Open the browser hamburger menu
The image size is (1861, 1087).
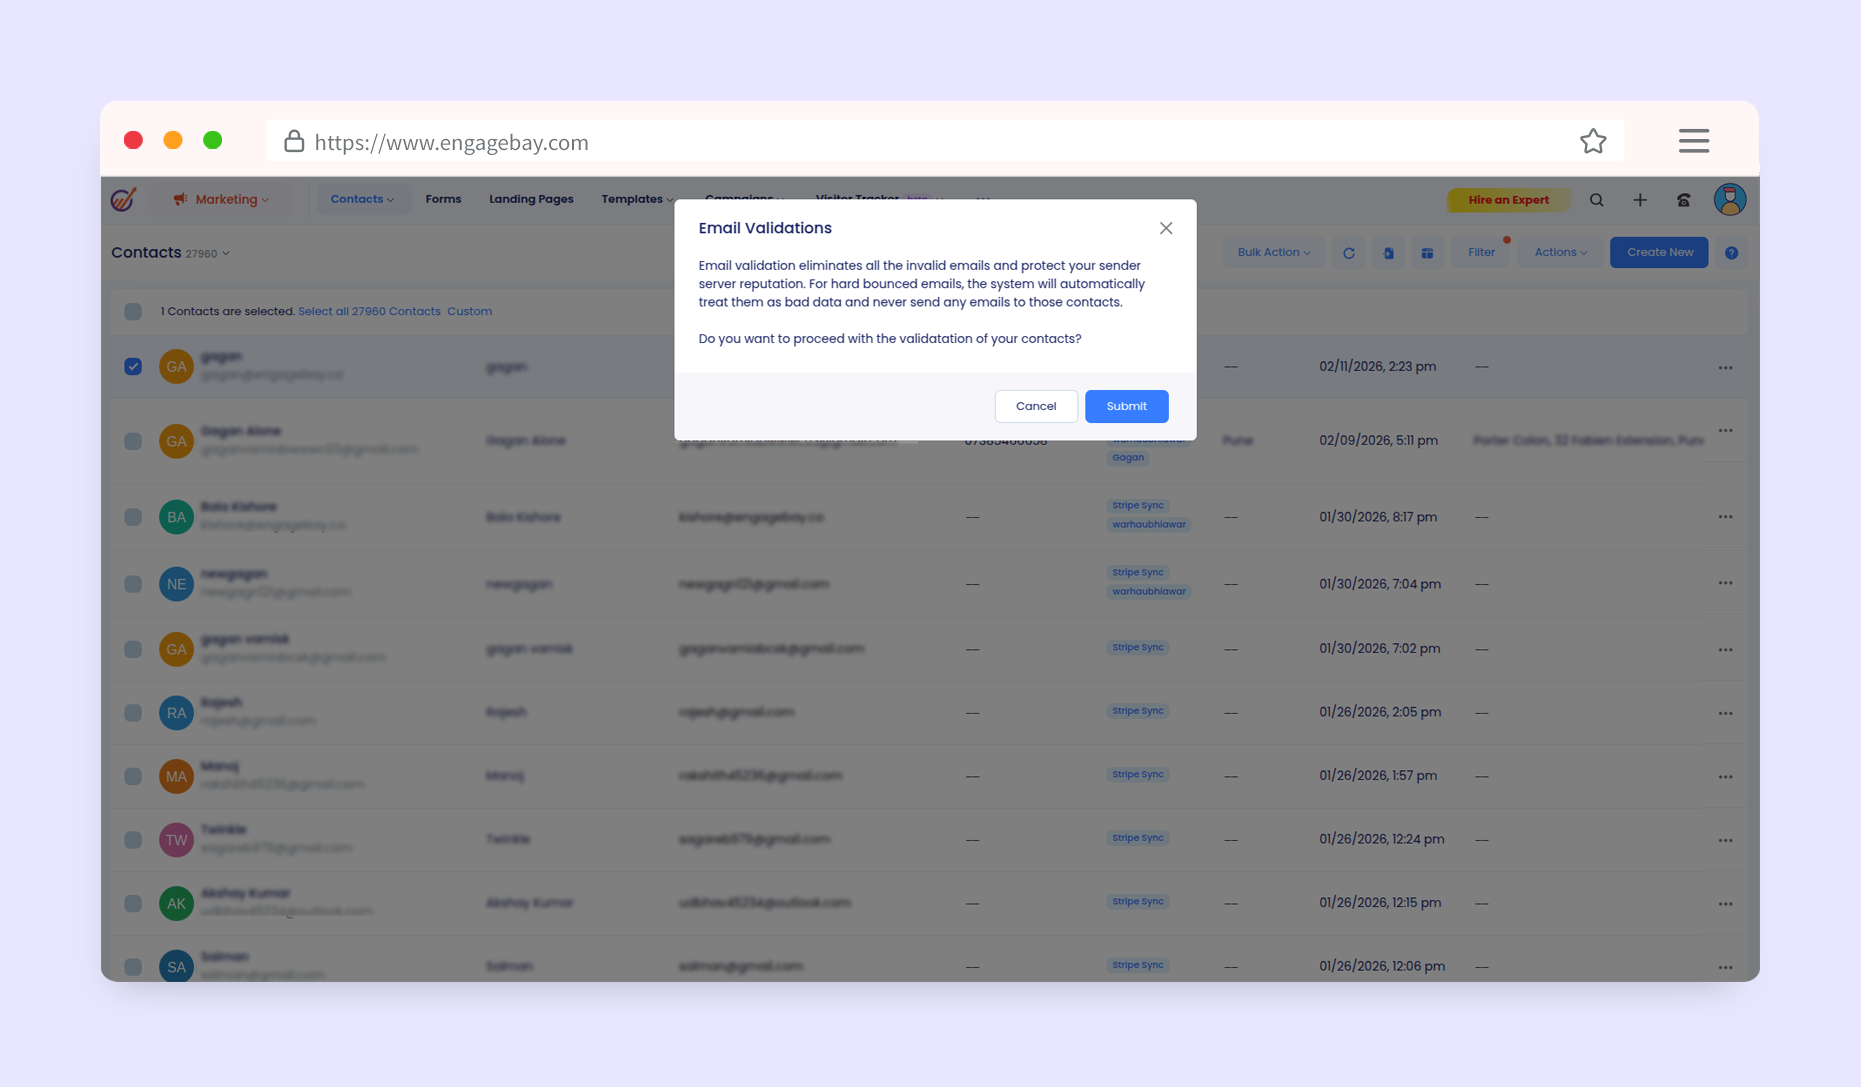(1693, 141)
